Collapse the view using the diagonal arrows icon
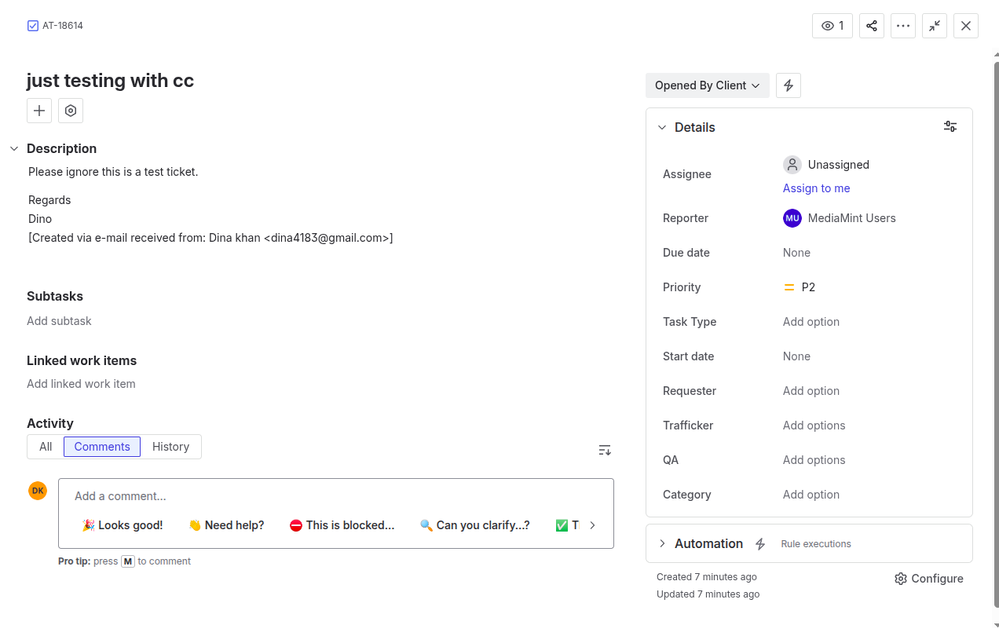Image resolution: width=999 pixels, height=628 pixels. (x=934, y=25)
